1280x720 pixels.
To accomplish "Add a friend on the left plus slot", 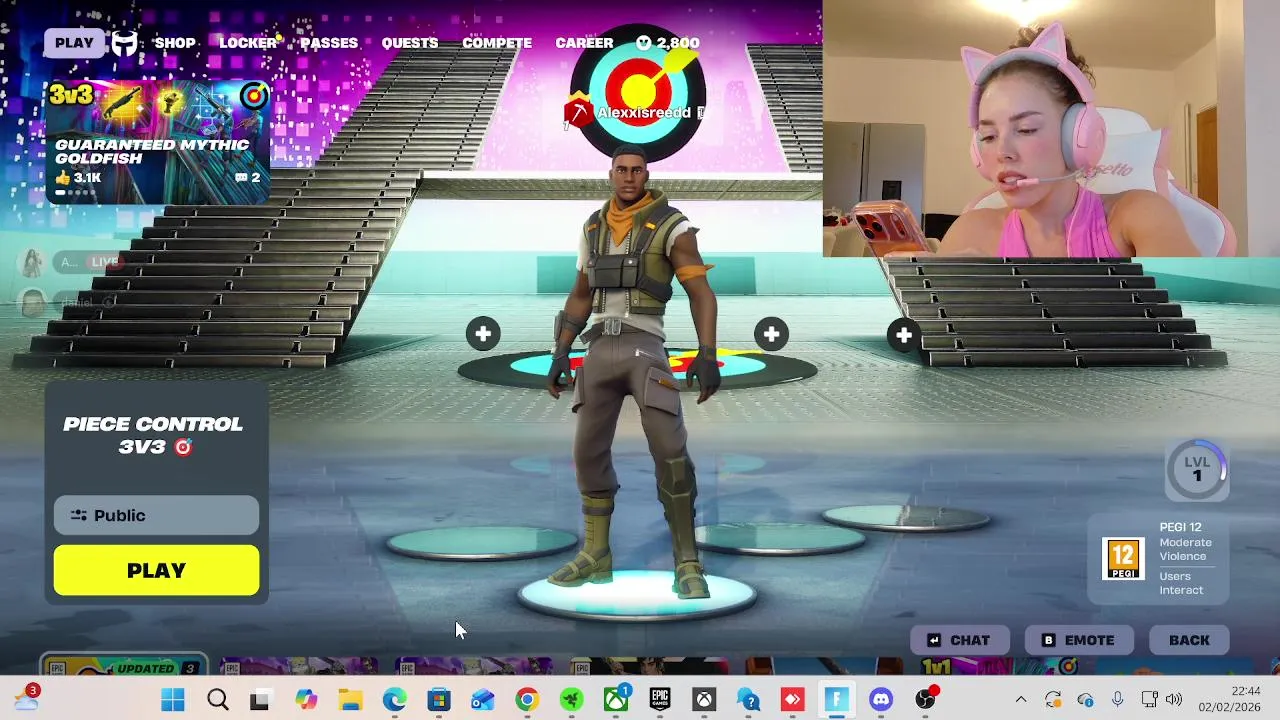I will point(483,334).
